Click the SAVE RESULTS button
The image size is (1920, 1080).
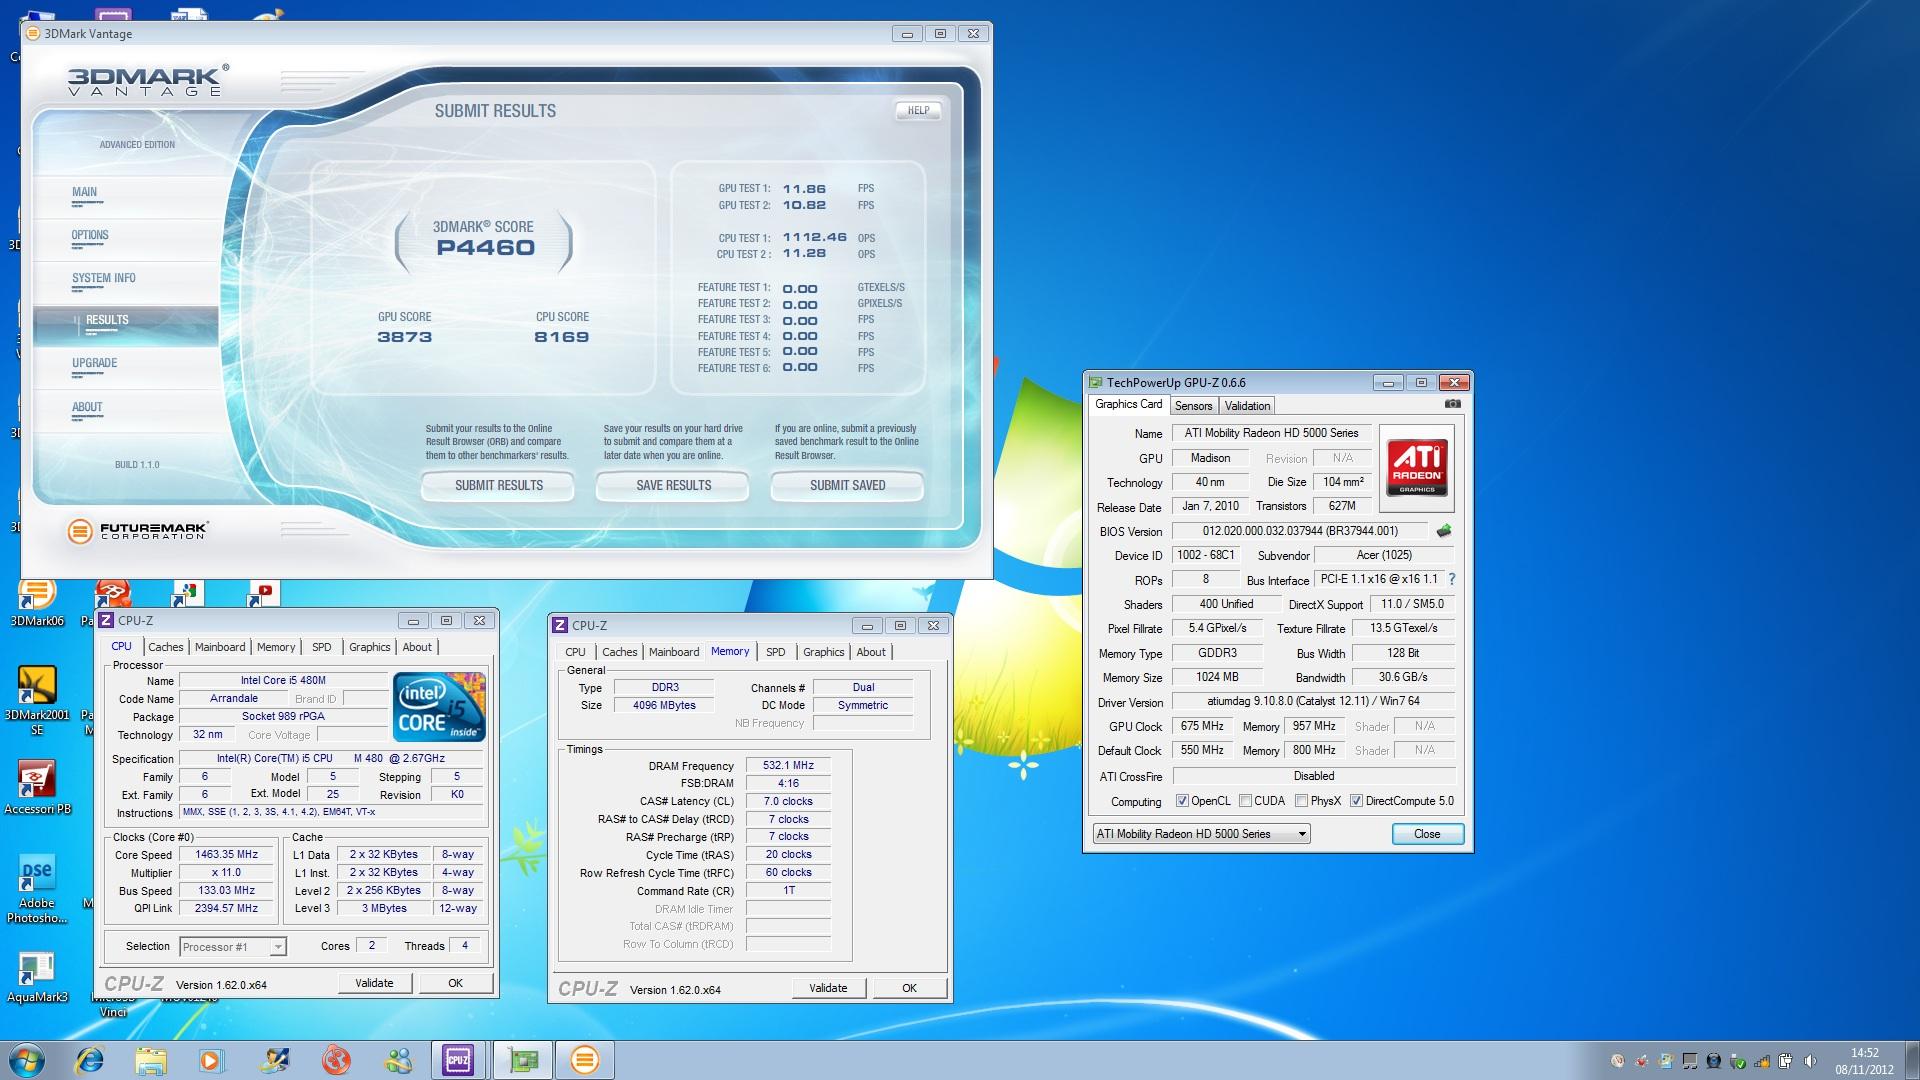click(673, 485)
